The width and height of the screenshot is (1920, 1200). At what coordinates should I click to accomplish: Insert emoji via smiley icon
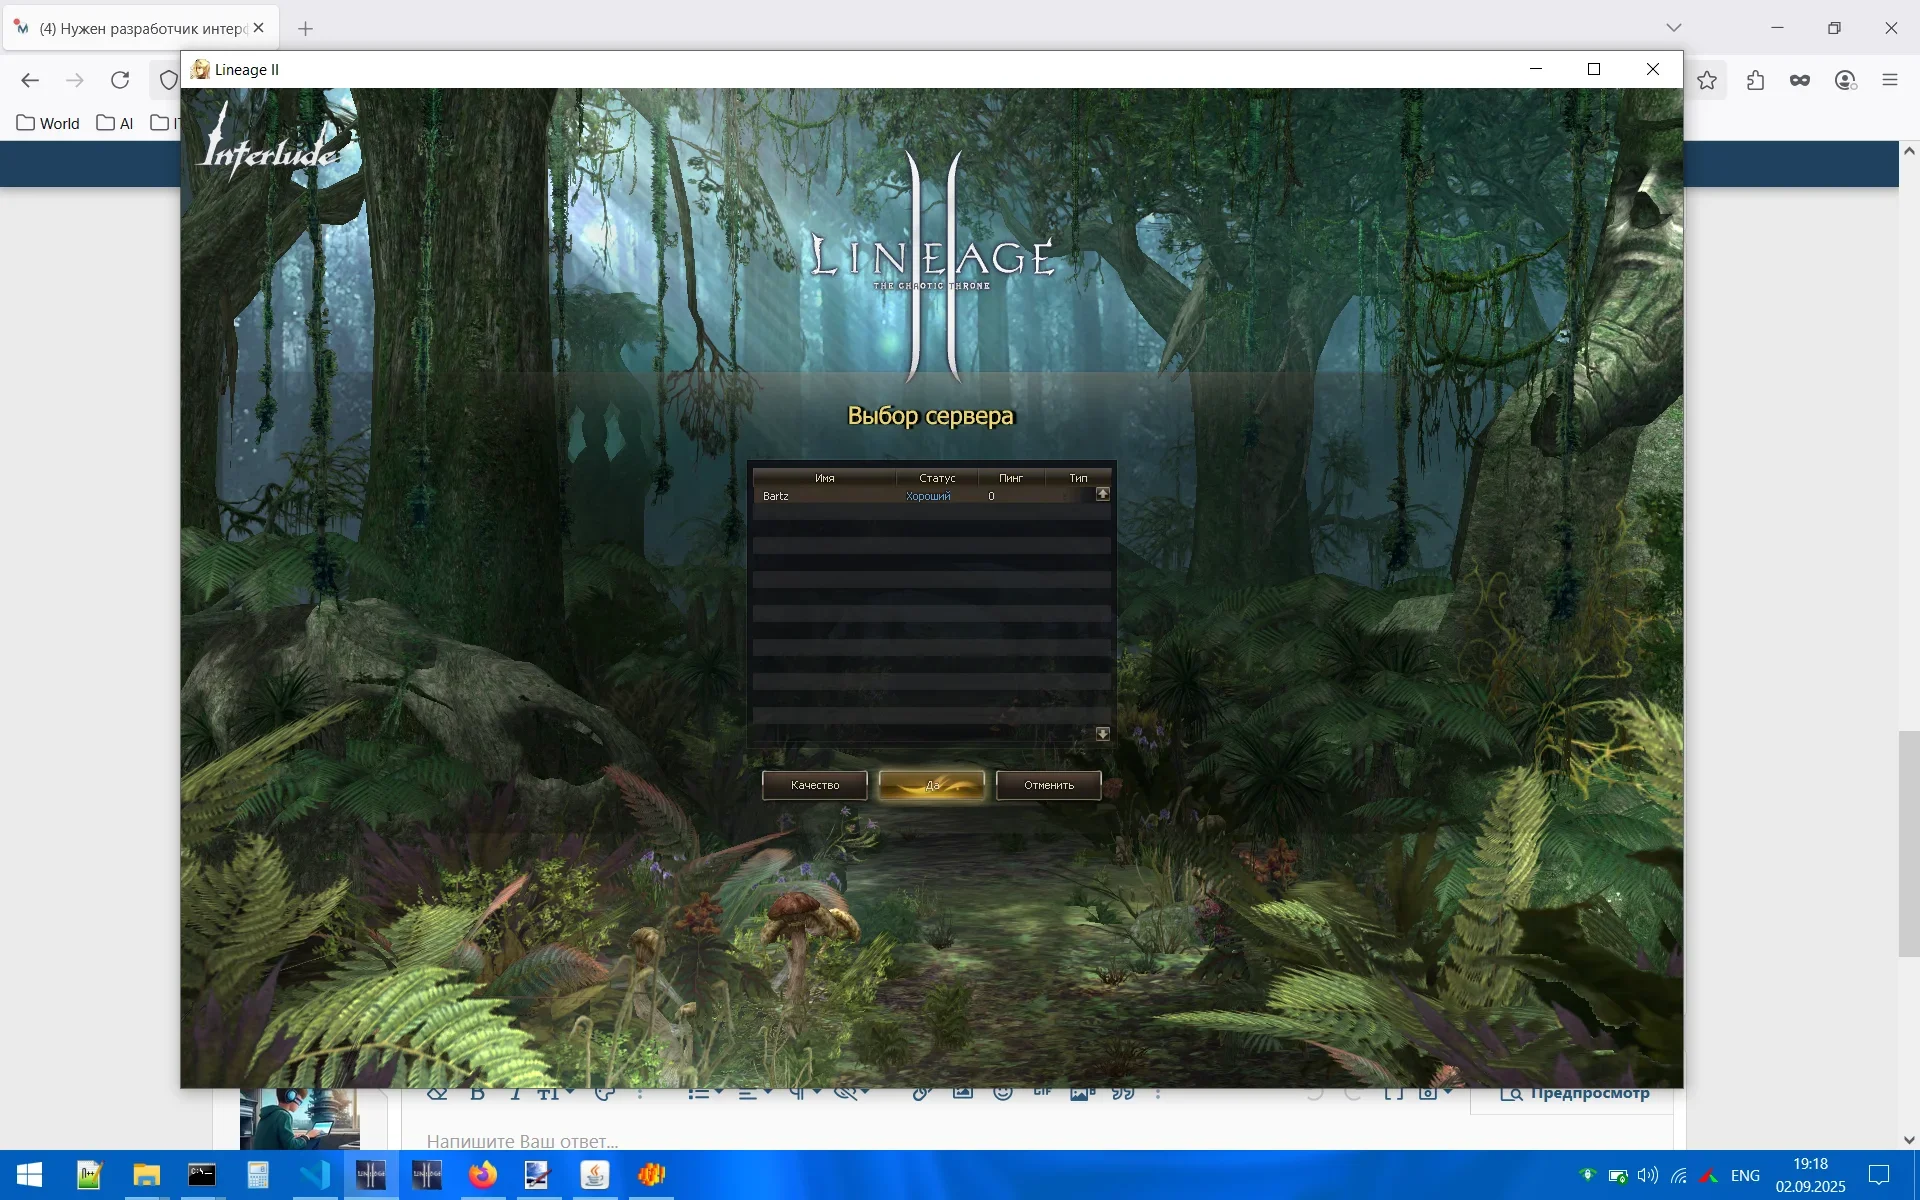pyautogui.click(x=1003, y=1093)
